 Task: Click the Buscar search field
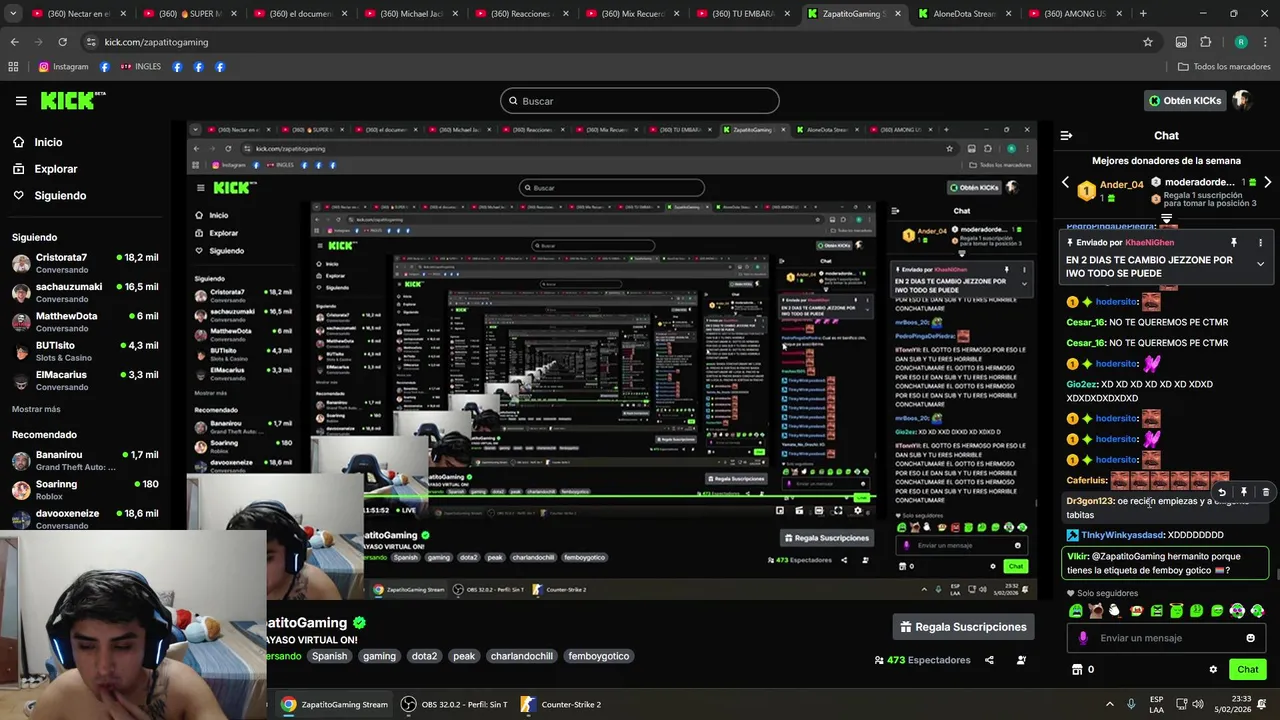[x=640, y=101]
